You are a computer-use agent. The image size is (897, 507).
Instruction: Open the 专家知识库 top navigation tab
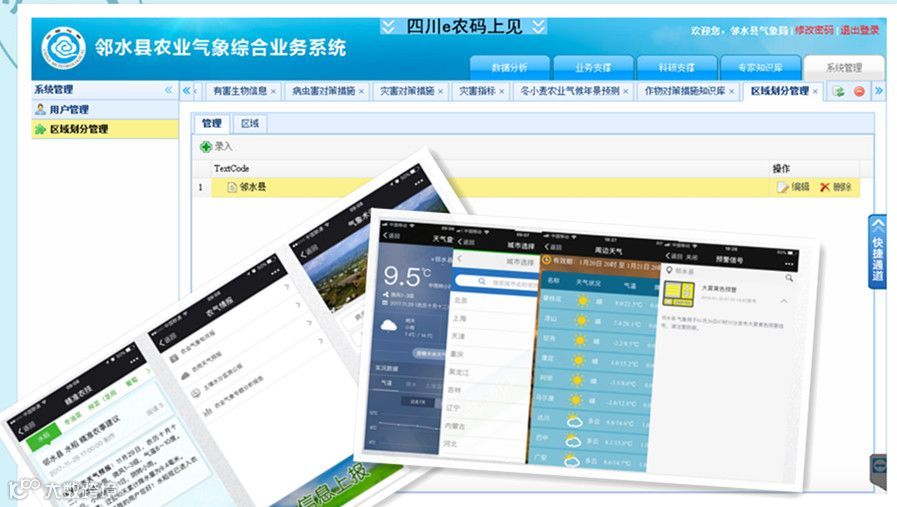(x=760, y=68)
